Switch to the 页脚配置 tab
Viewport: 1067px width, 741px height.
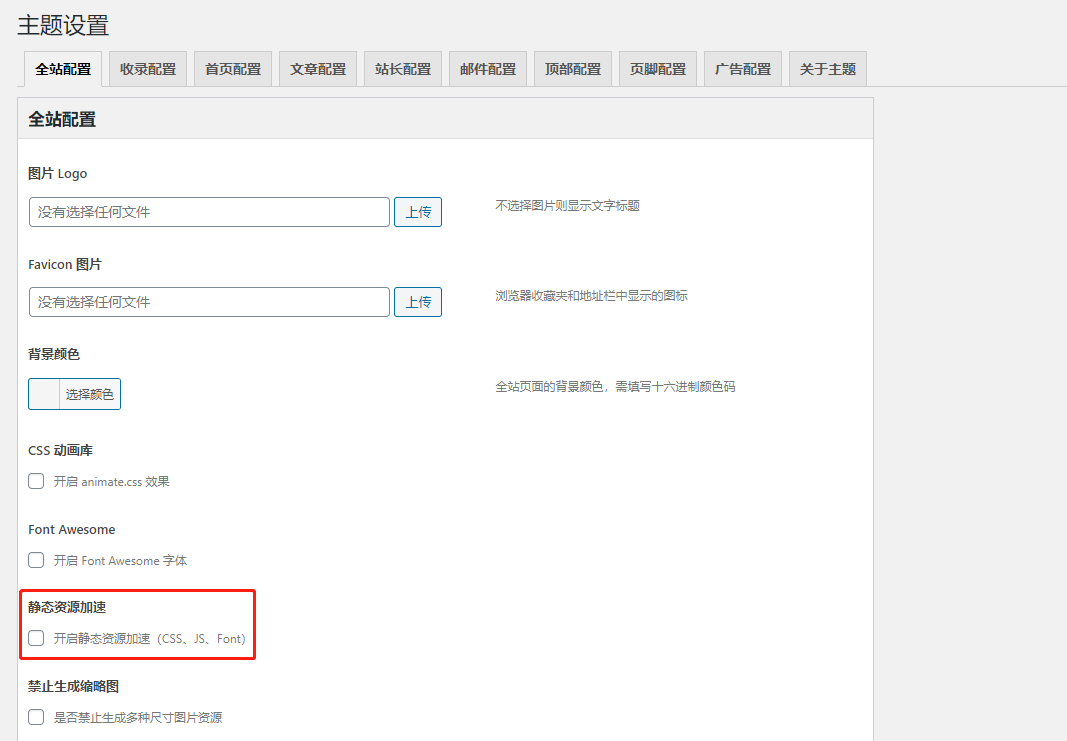pyautogui.click(x=657, y=68)
